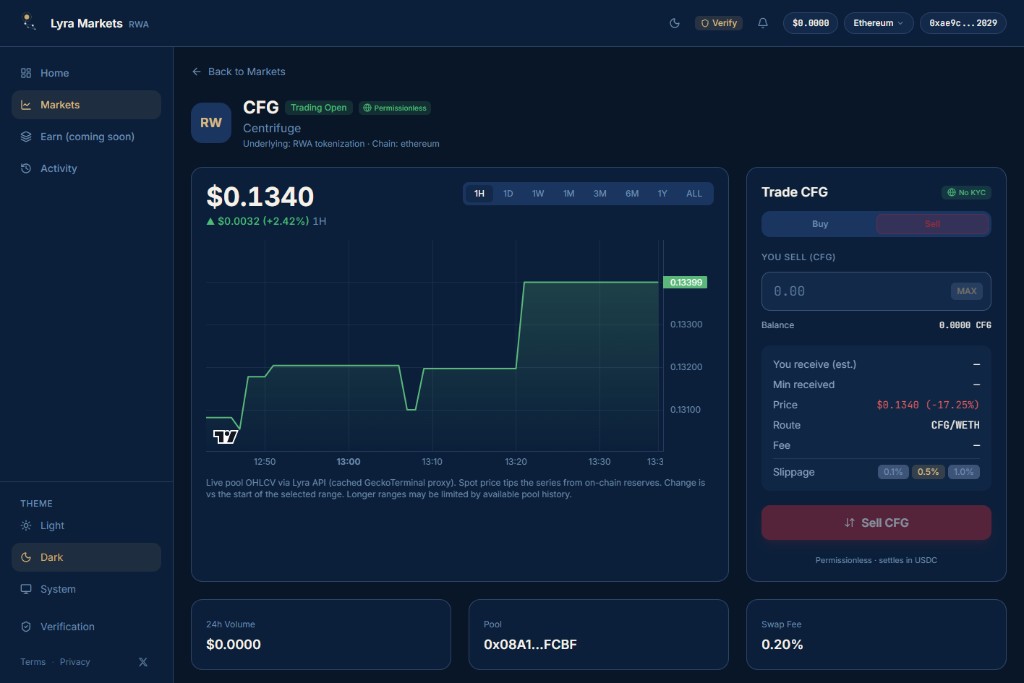Image resolution: width=1024 pixels, height=683 pixels.
Task: Switch to the Buy tab
Action: (820, 224)
